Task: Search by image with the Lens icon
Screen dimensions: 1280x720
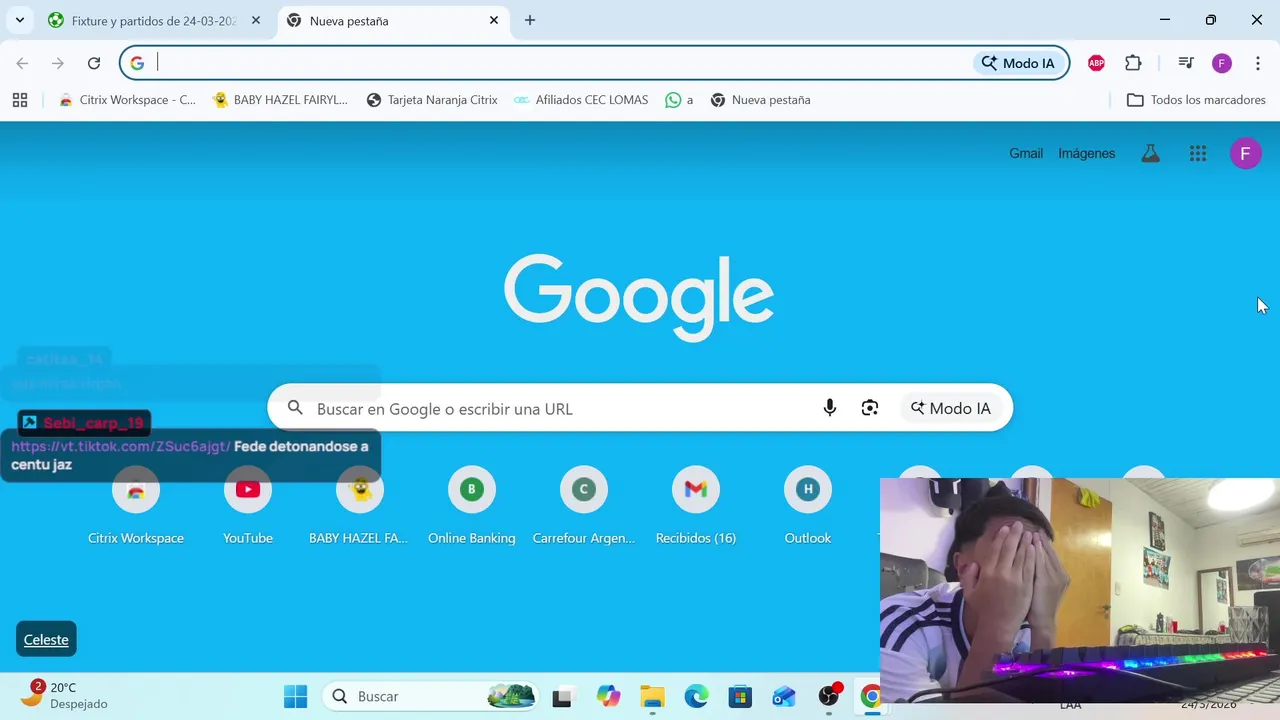Action: 870,408
